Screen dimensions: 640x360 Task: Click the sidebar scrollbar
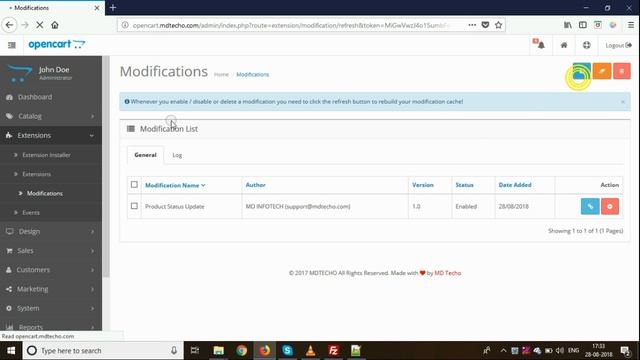pyautogui.click(x=106, y=167)
